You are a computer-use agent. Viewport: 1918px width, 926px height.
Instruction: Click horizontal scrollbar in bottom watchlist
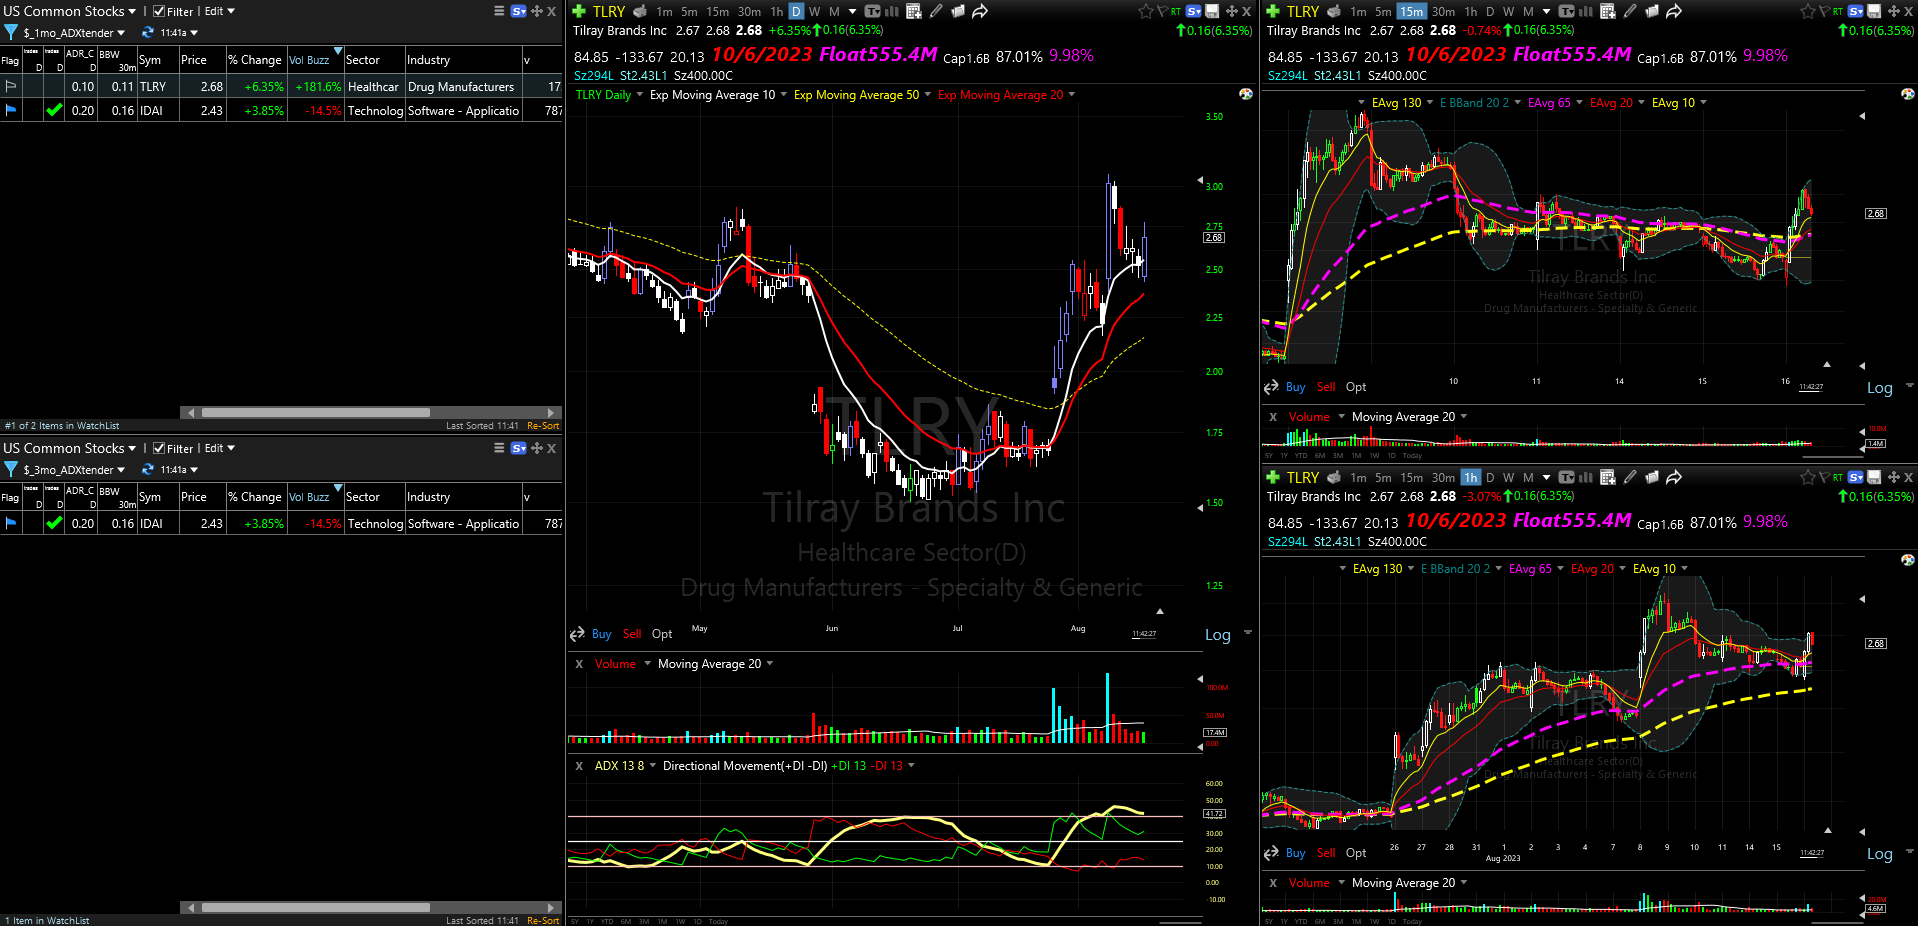(316, 908)
